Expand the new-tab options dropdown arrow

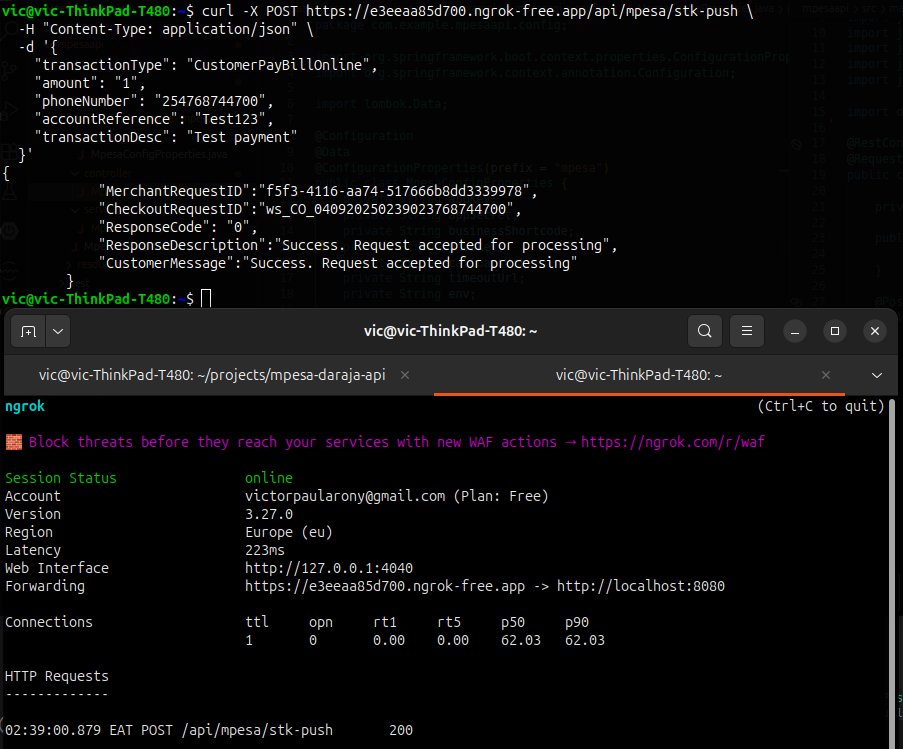click(58, 331)
